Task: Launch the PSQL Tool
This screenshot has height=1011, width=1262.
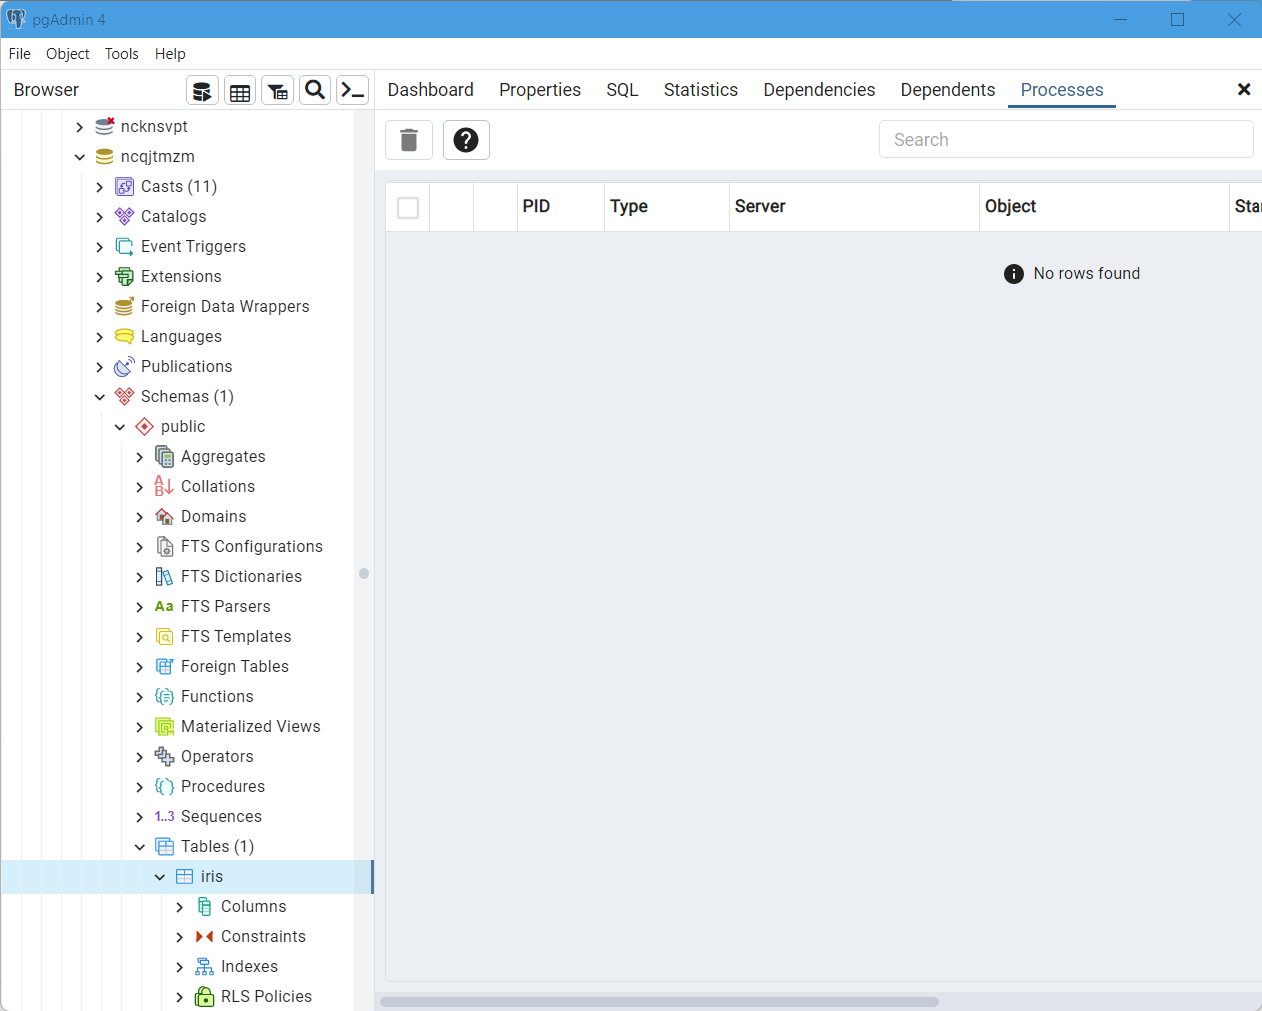Action: click(x=352, y=89)
